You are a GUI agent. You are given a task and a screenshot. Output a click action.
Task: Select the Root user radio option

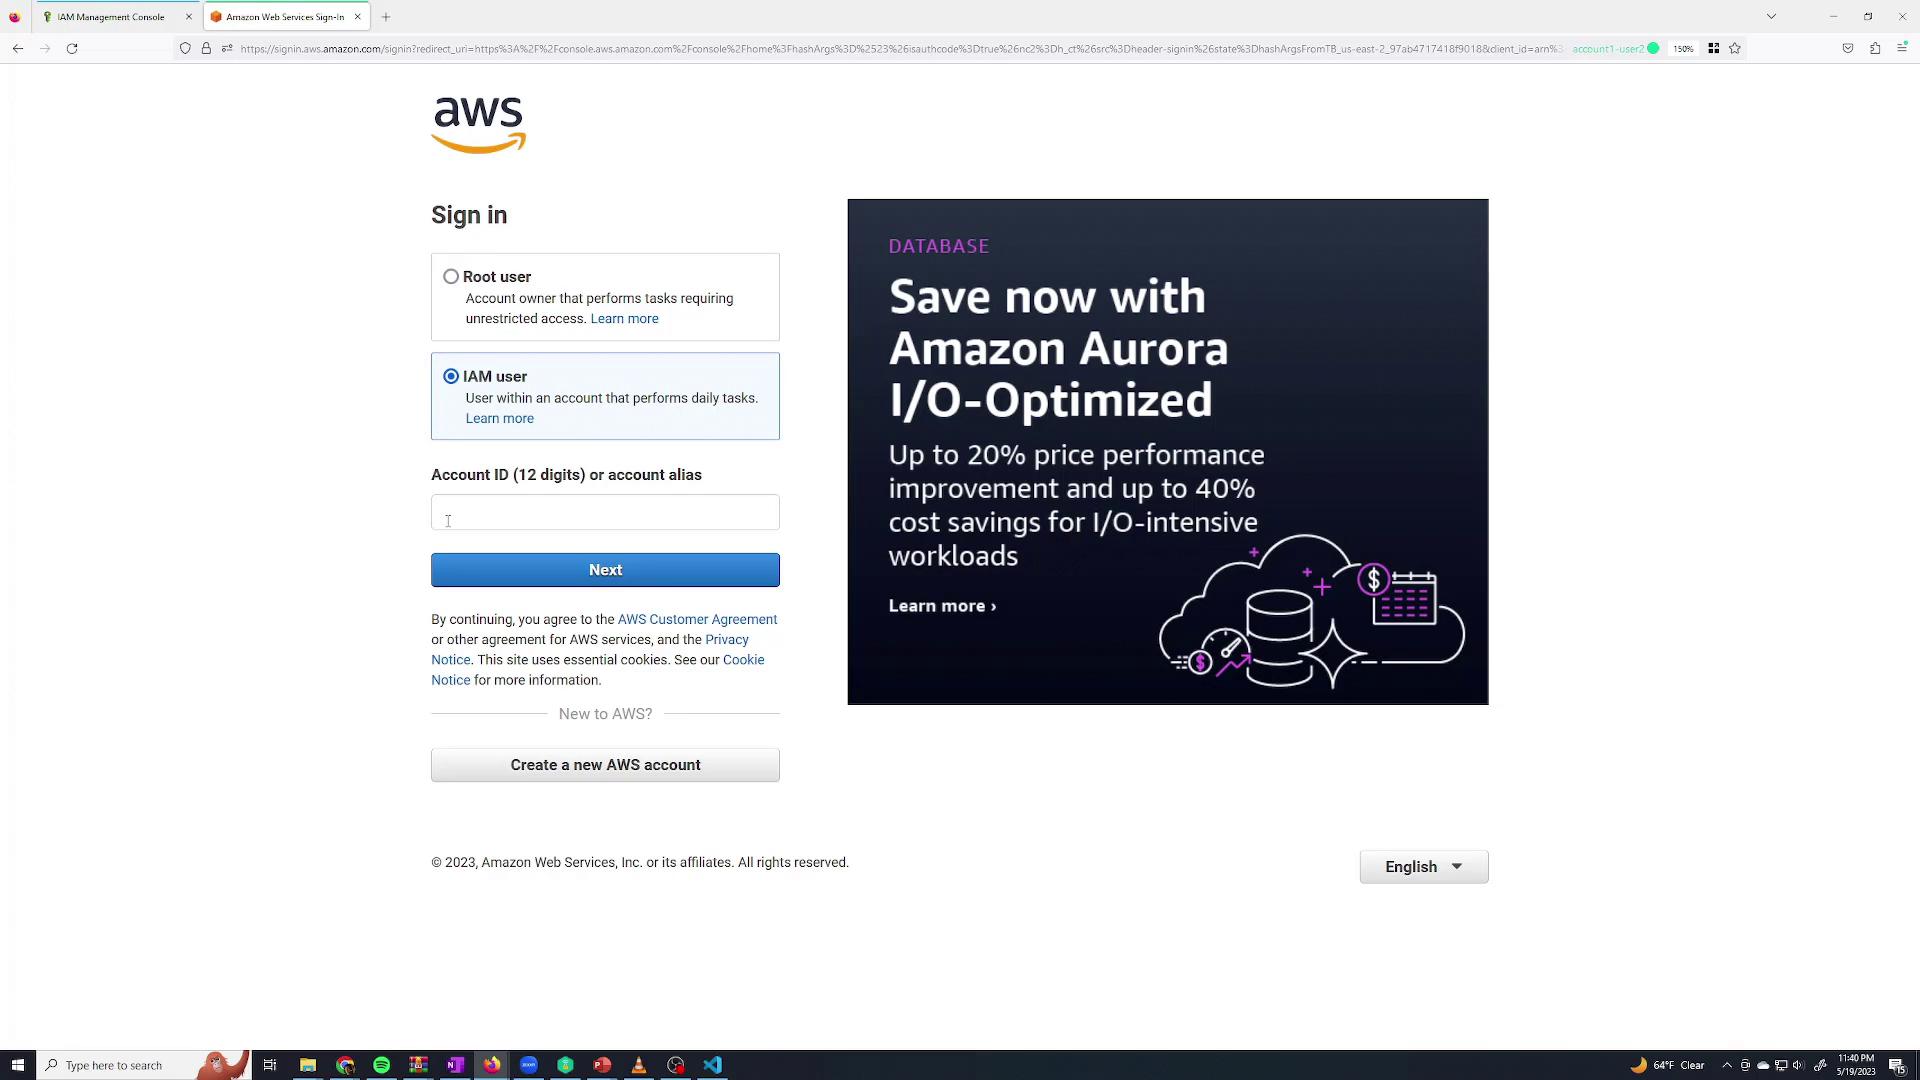(x=451, y=277)
